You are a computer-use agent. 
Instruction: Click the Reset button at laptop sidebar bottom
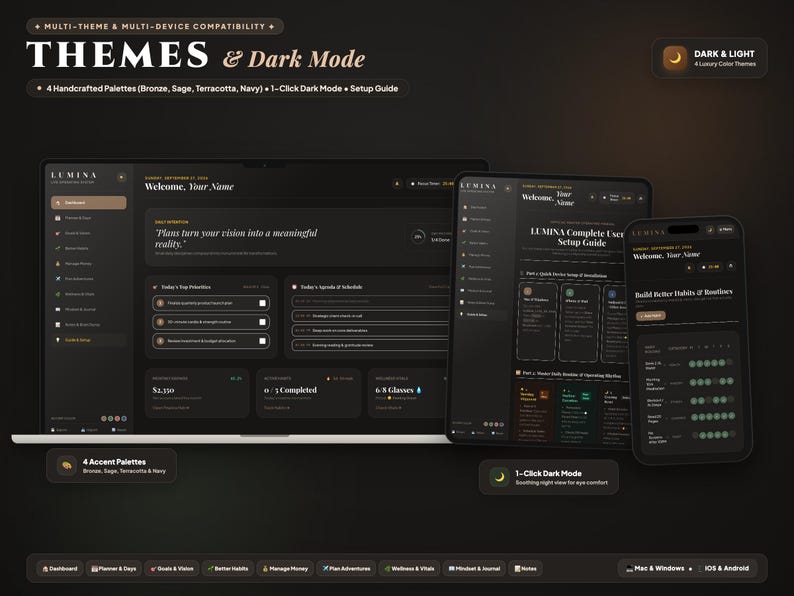119,429
